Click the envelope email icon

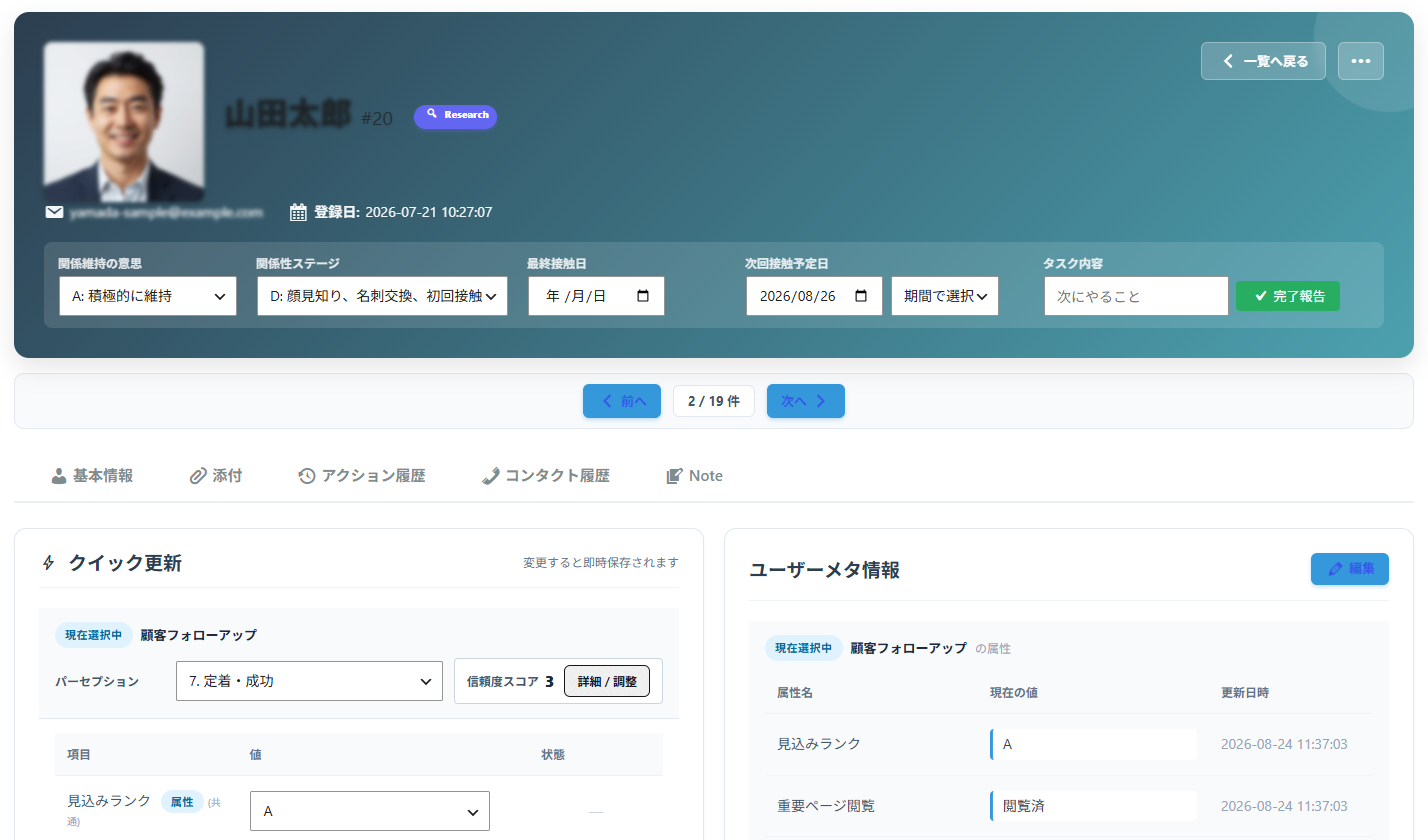coord(55,212)
